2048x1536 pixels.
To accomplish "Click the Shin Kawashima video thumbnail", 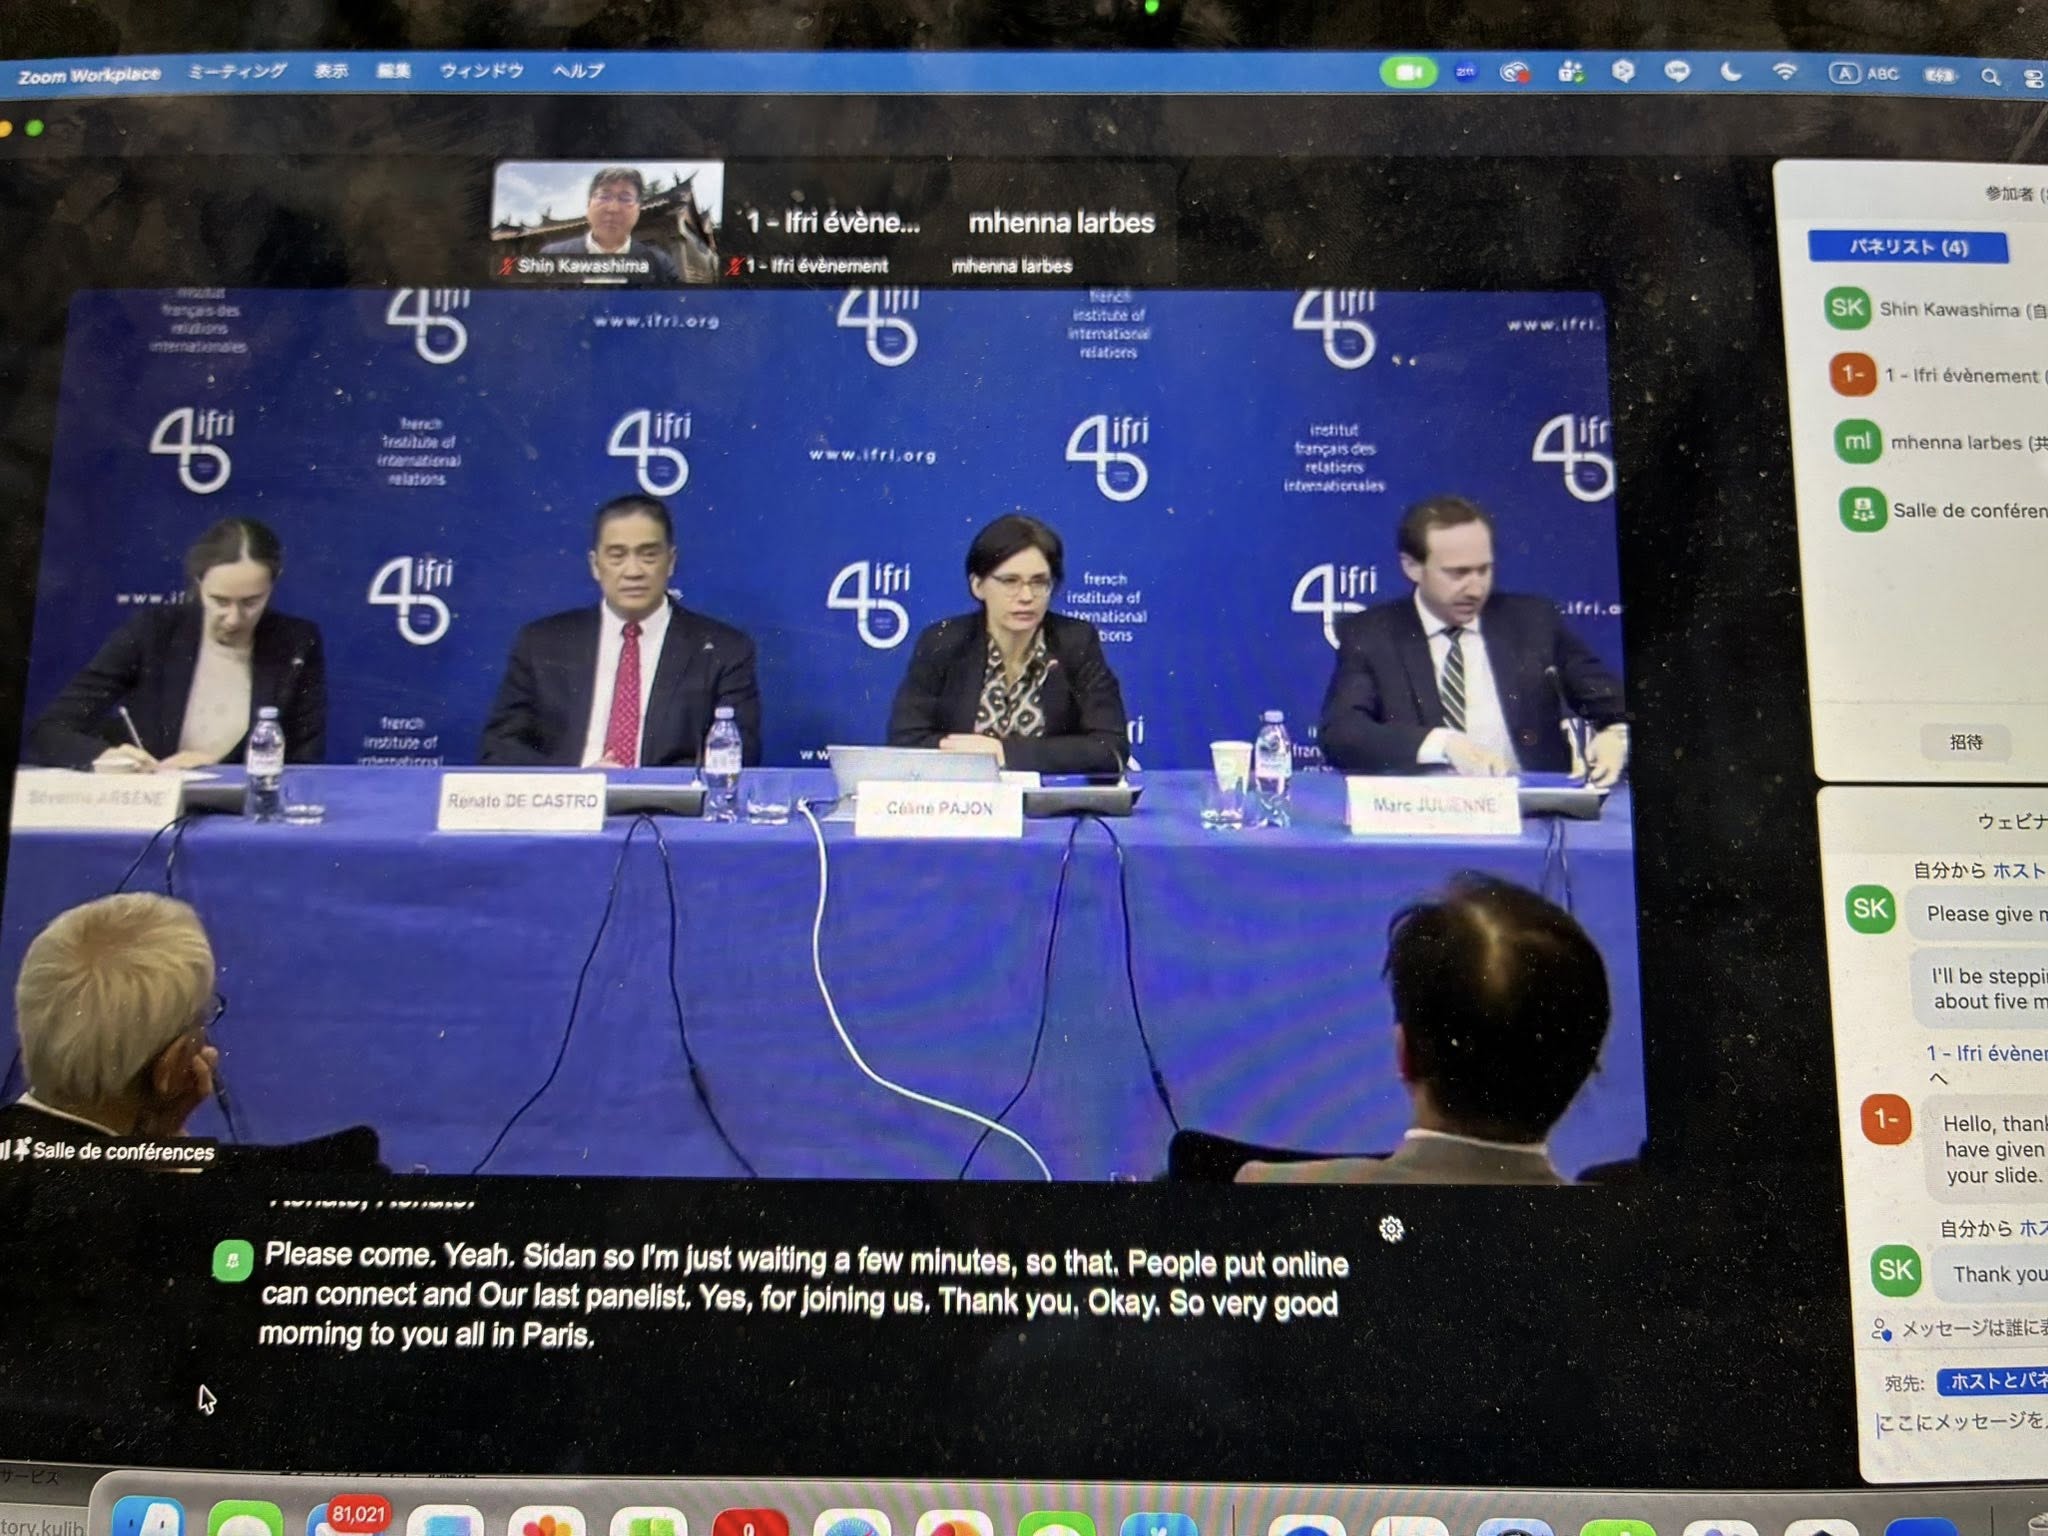I will 607,222.
